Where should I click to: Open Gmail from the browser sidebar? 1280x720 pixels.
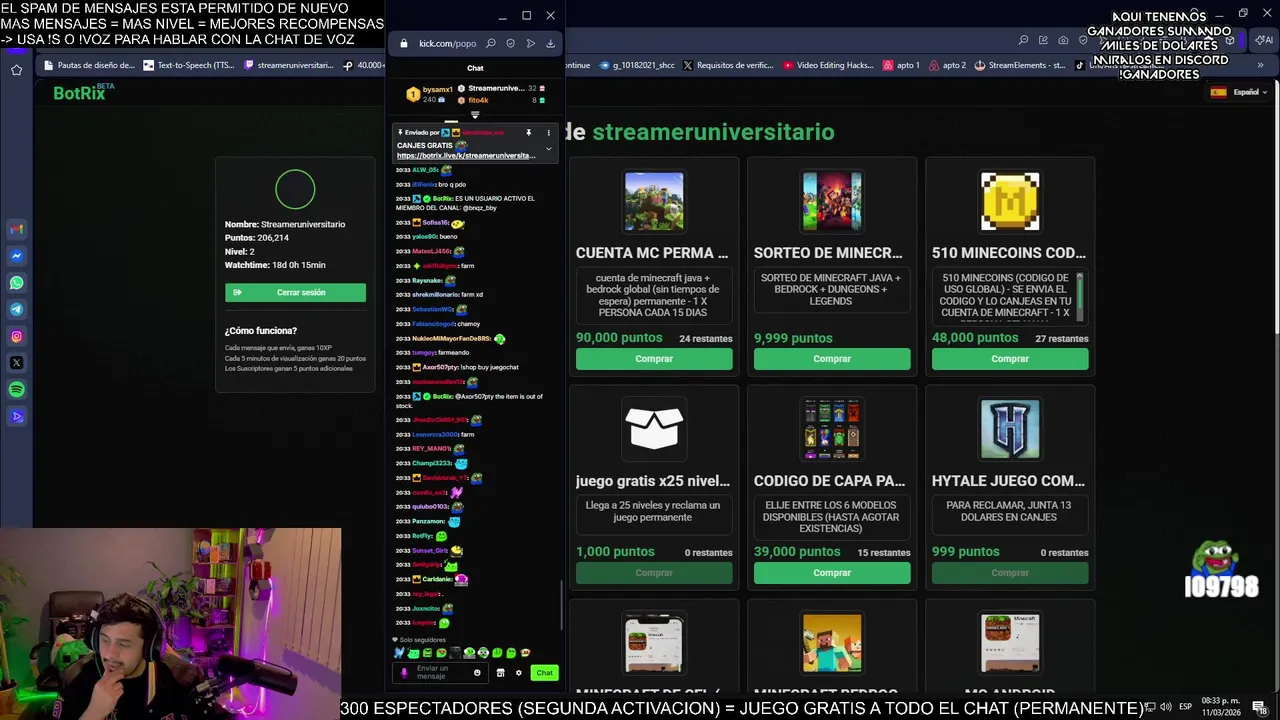click(x=16, y=229)
